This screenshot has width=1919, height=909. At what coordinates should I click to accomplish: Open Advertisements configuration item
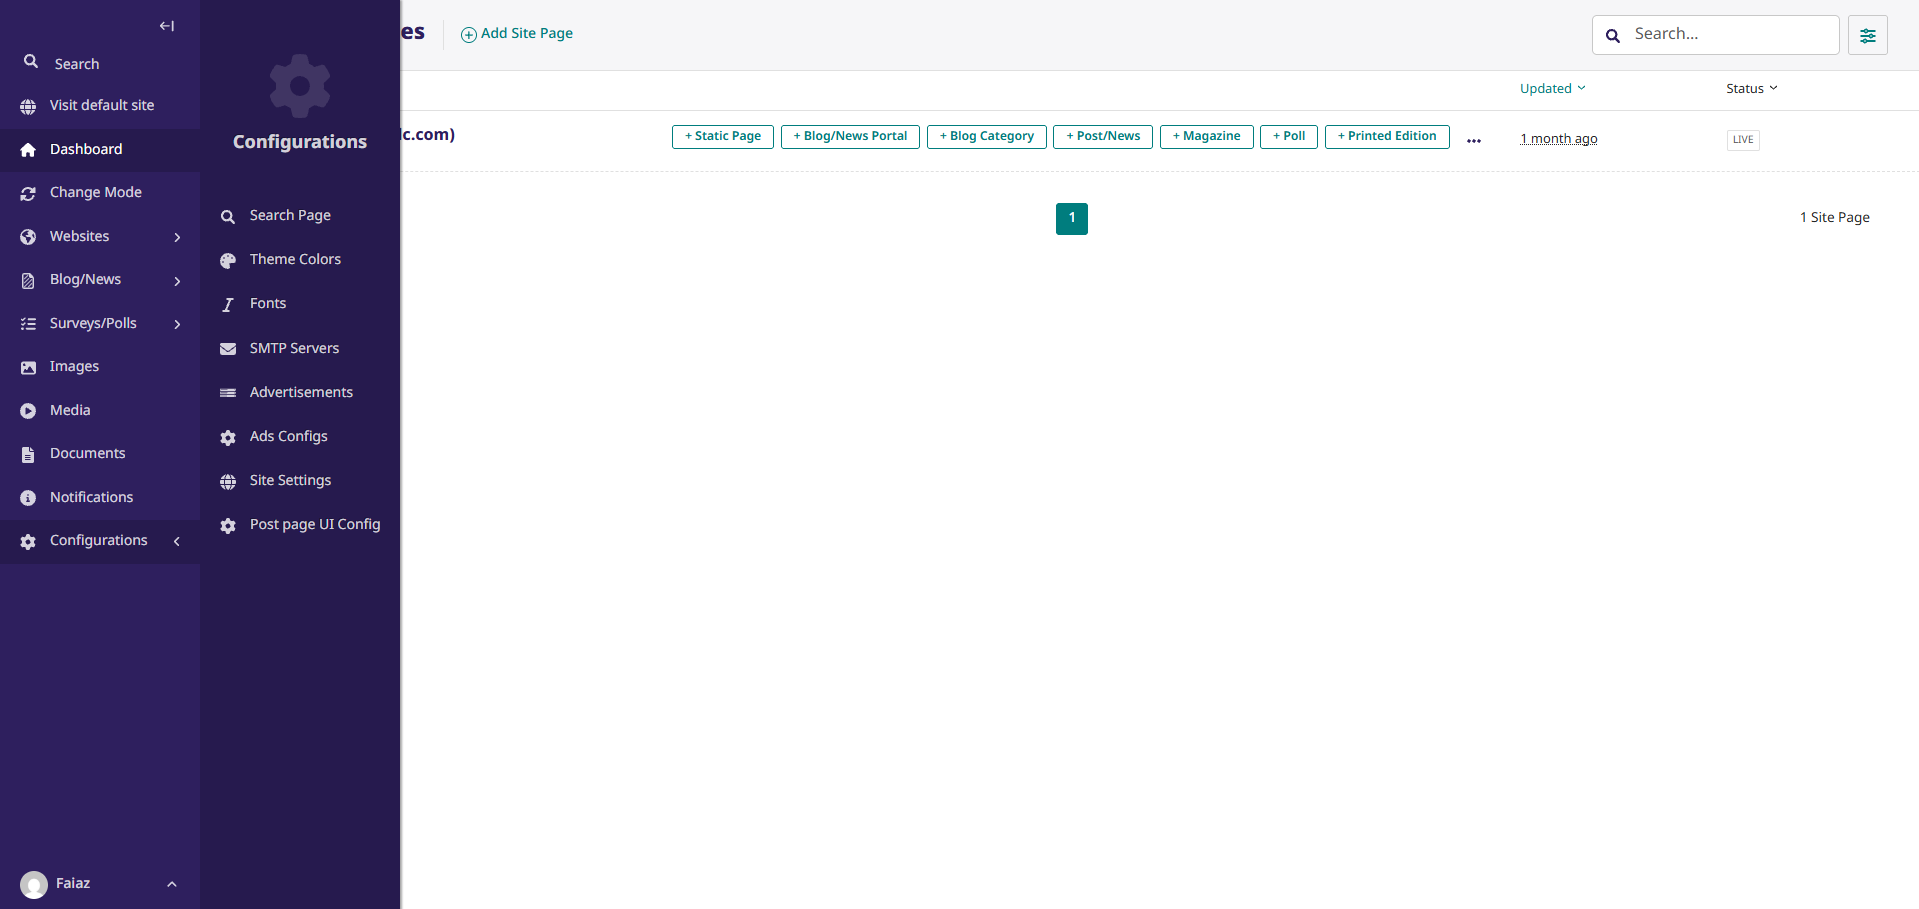300,392
